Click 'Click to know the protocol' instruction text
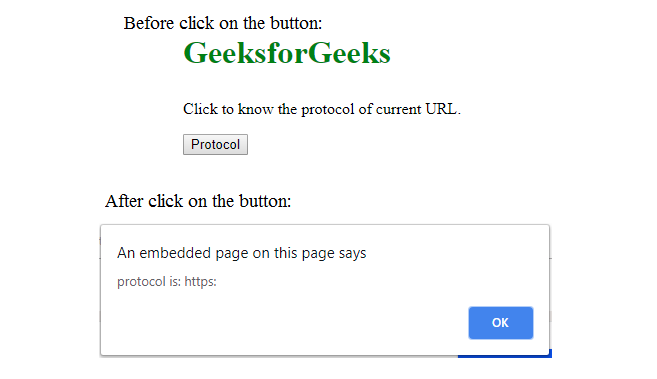Screen dimensions: 657x379 pyautogui.click(x=322, y=109)
